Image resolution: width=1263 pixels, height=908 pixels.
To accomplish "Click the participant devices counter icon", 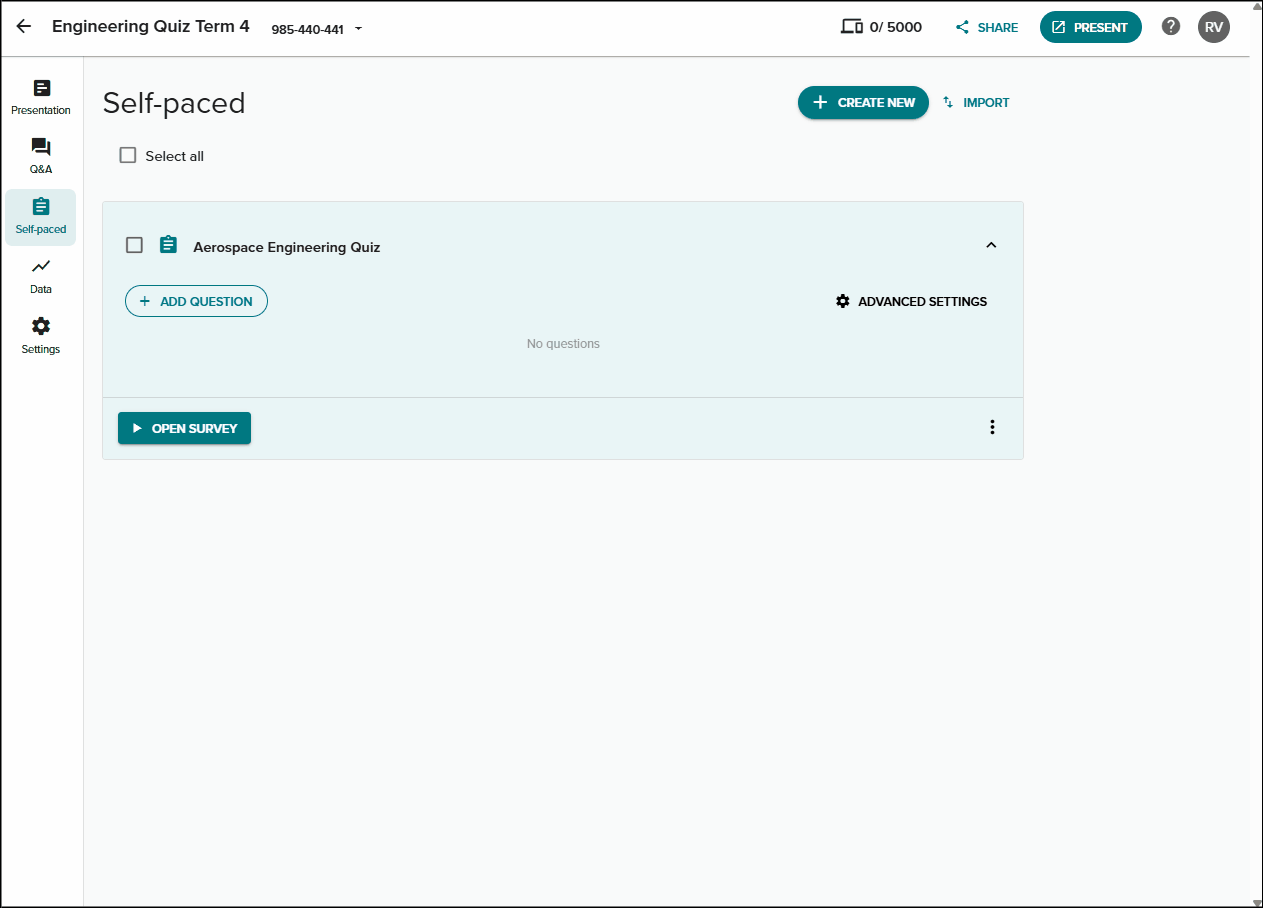I will (852, 27).
